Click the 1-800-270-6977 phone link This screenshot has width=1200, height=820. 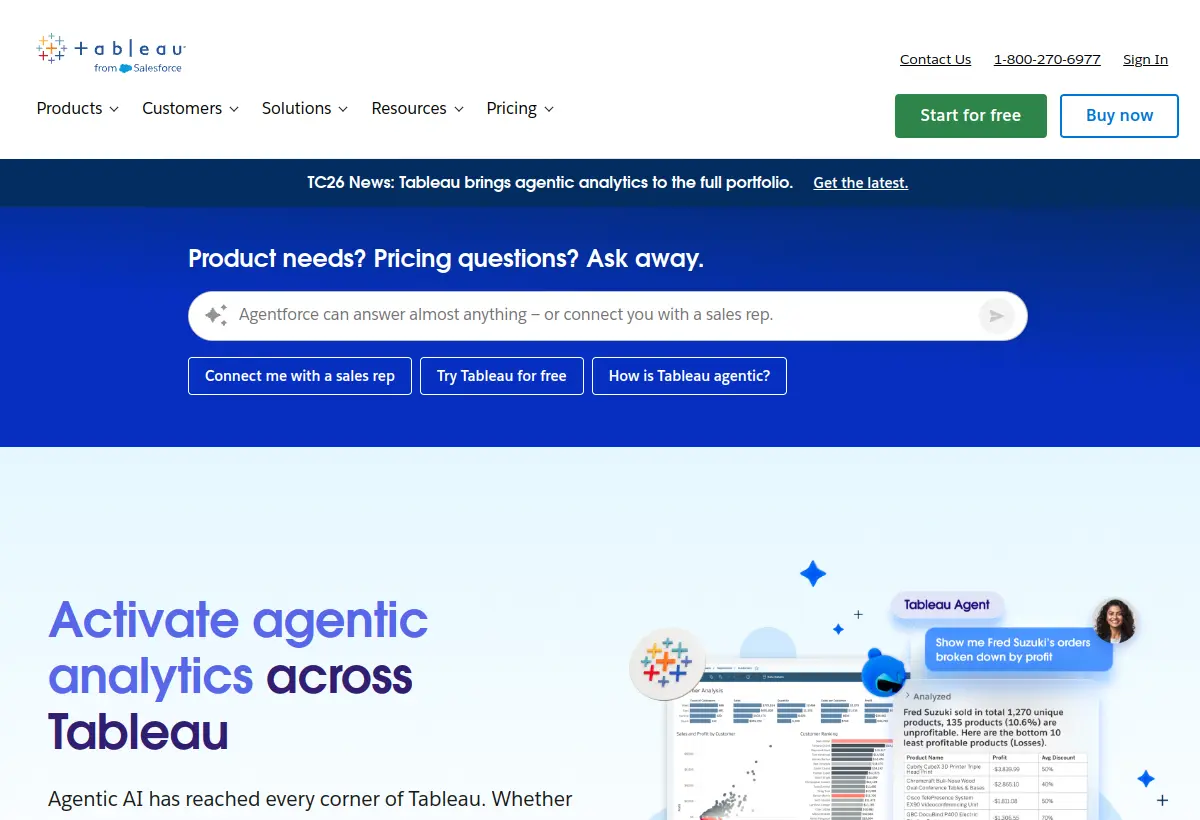[1047, 59]
